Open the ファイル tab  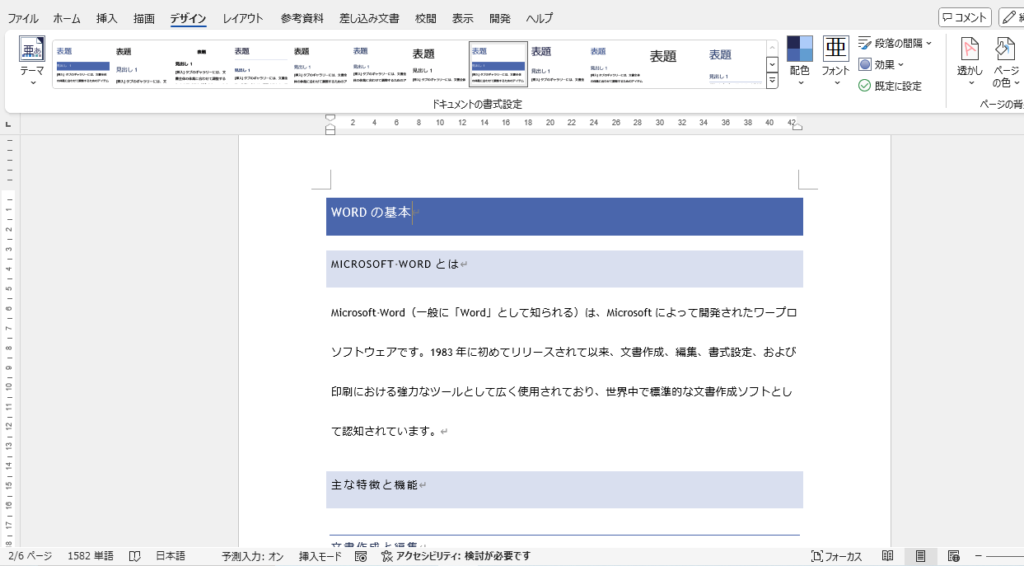(x=23, y=18)
